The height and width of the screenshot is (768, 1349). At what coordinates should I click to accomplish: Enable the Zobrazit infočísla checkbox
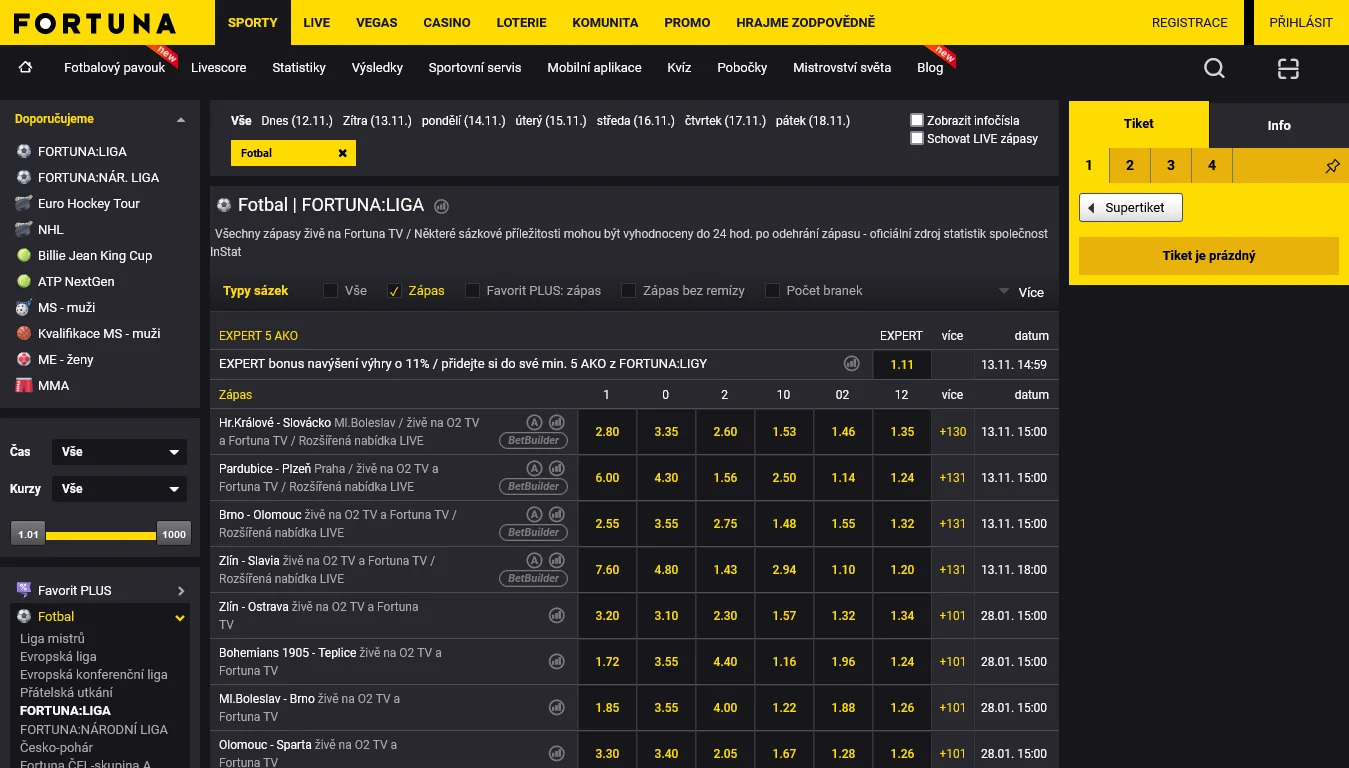[x=917, y=120]
